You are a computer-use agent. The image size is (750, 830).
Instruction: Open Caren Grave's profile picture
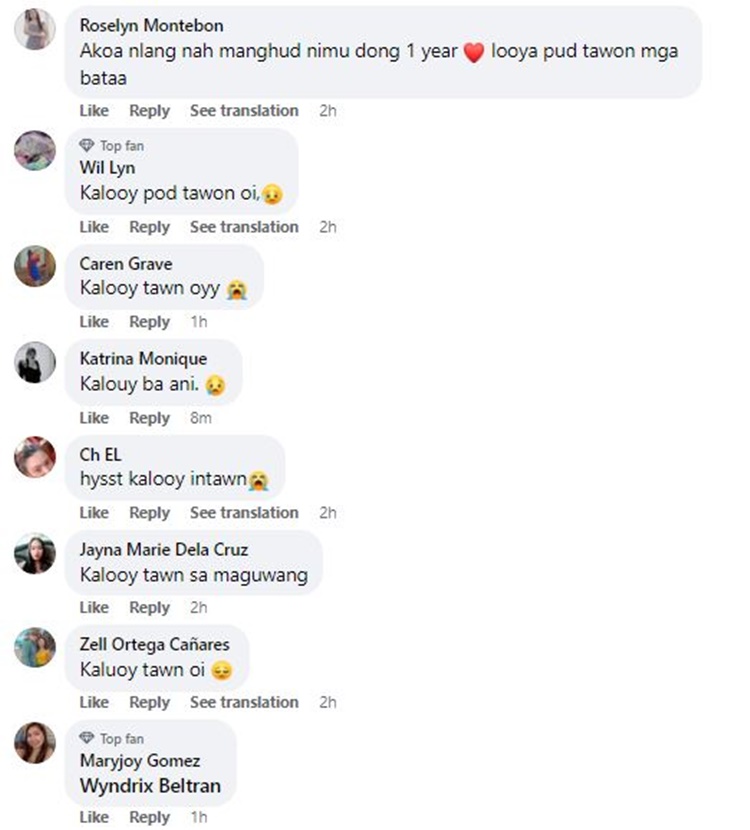(35, 267)
